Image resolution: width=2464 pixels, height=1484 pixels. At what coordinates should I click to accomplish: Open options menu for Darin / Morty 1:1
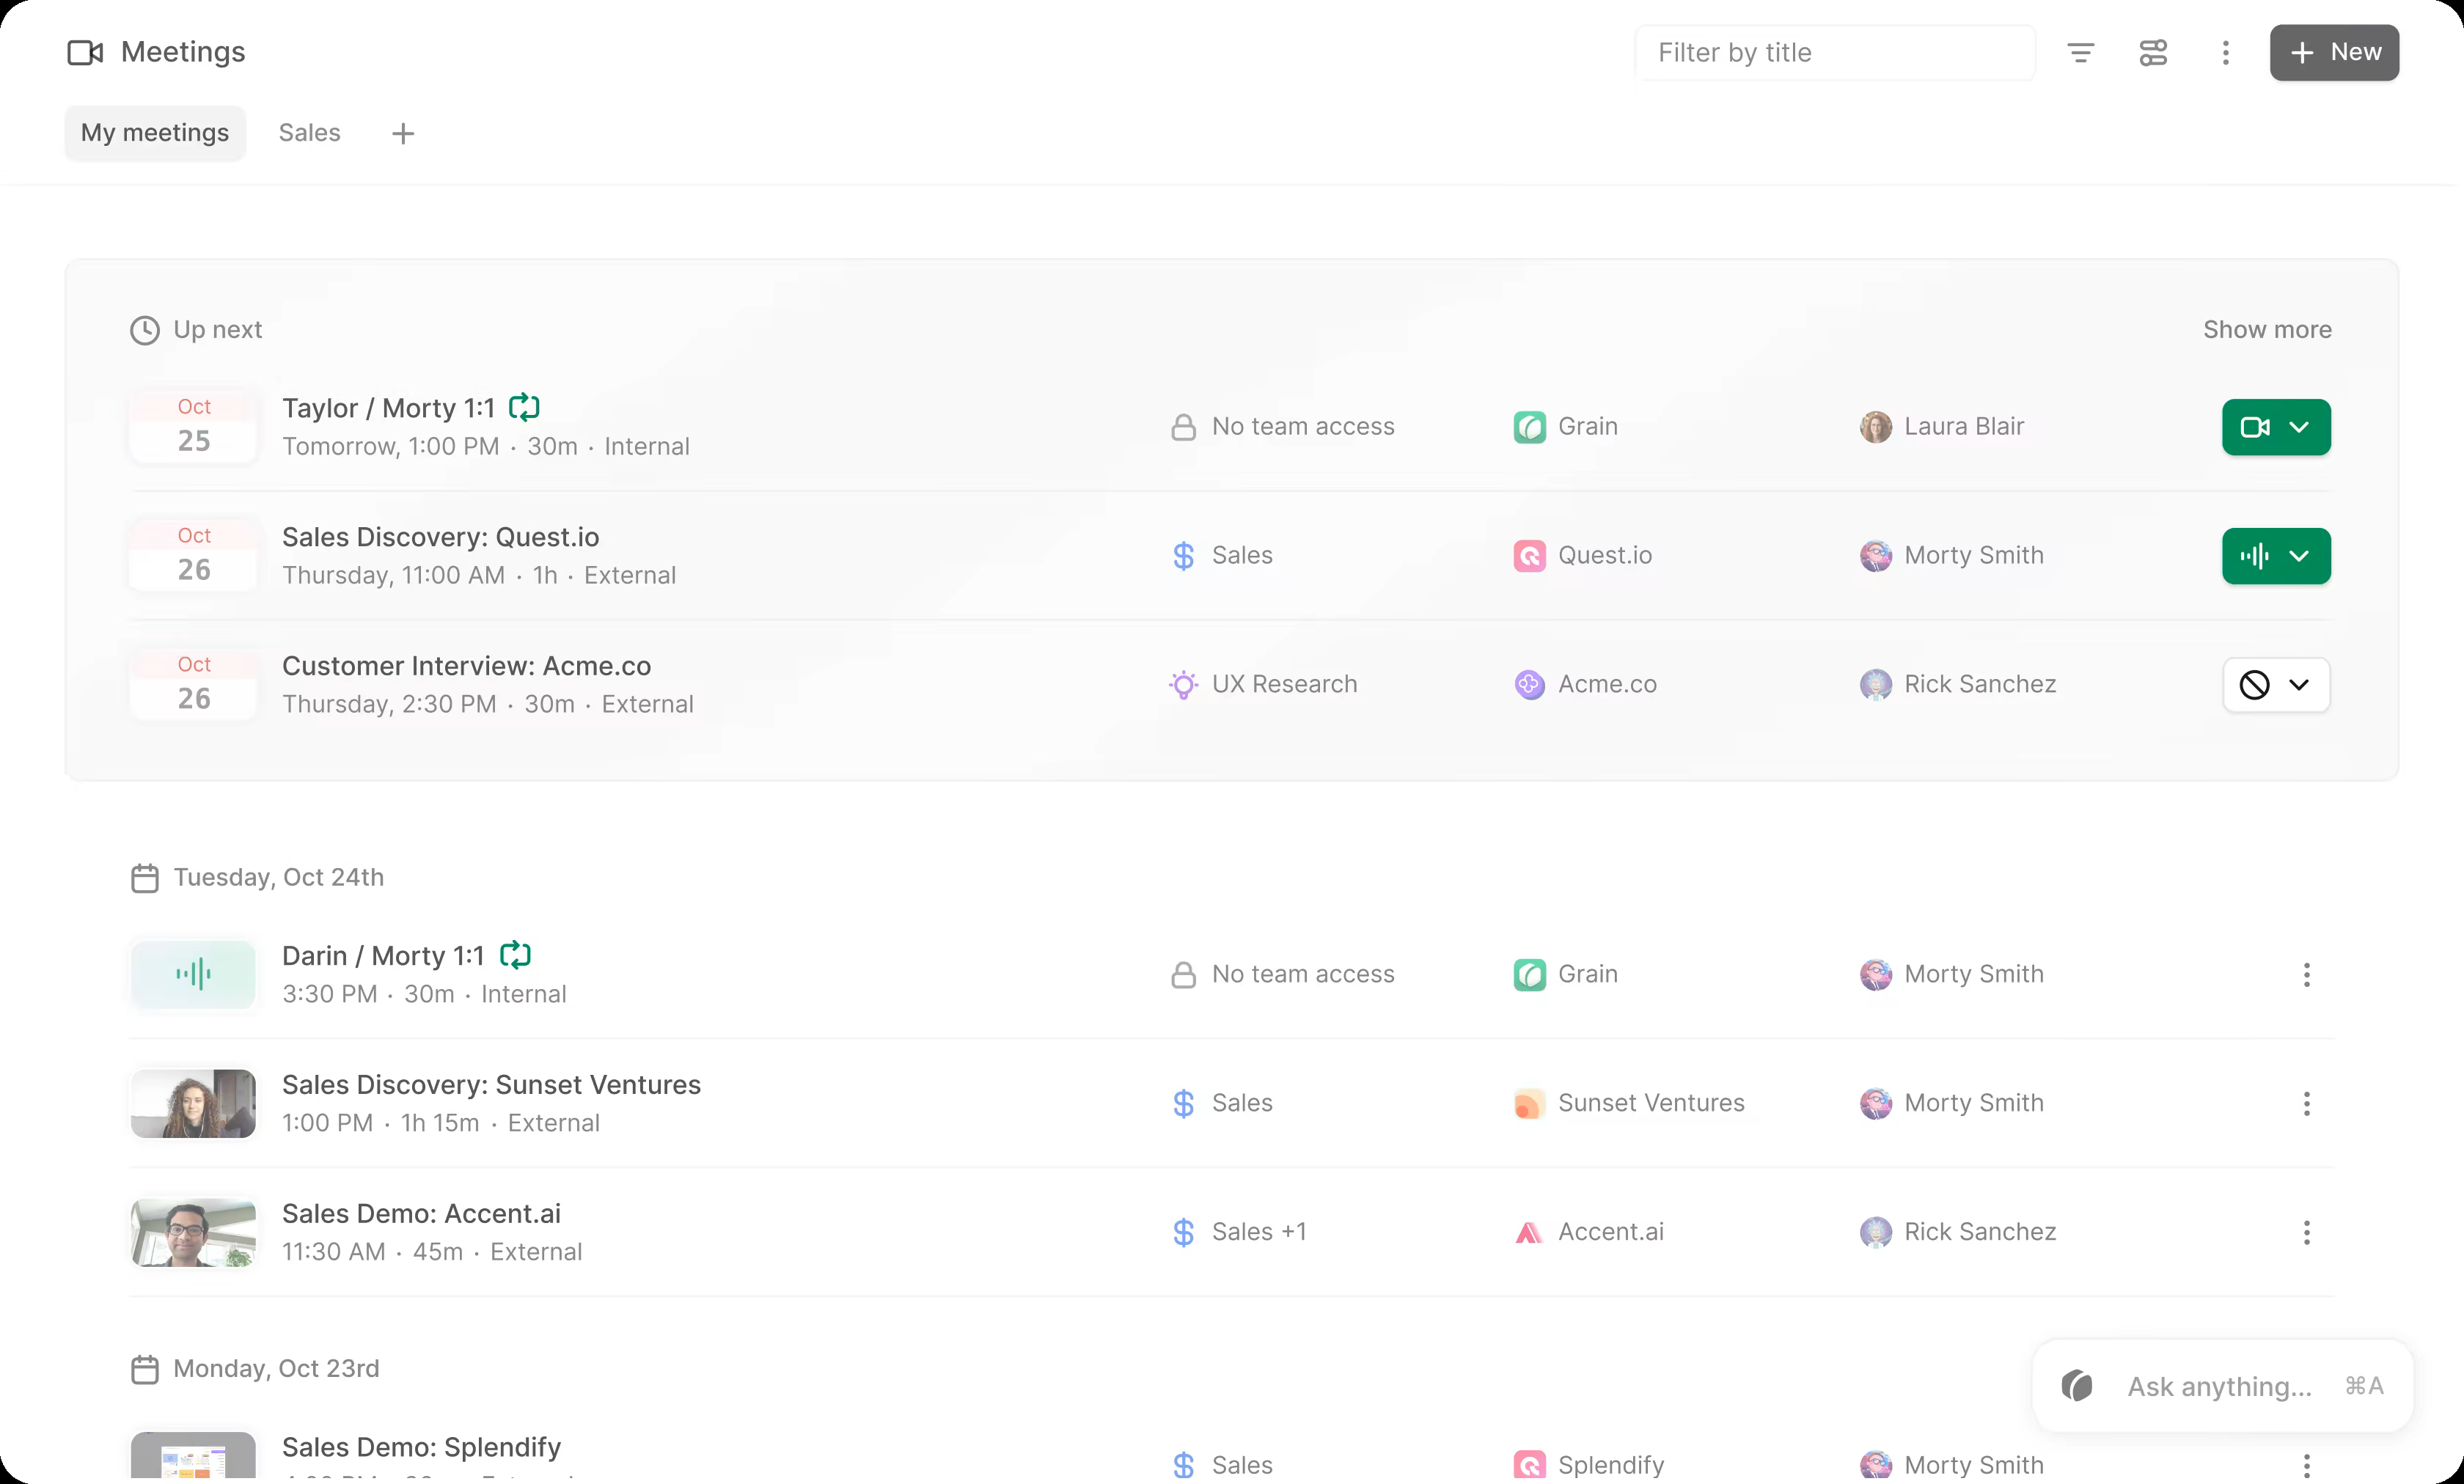coord(2306,975)
